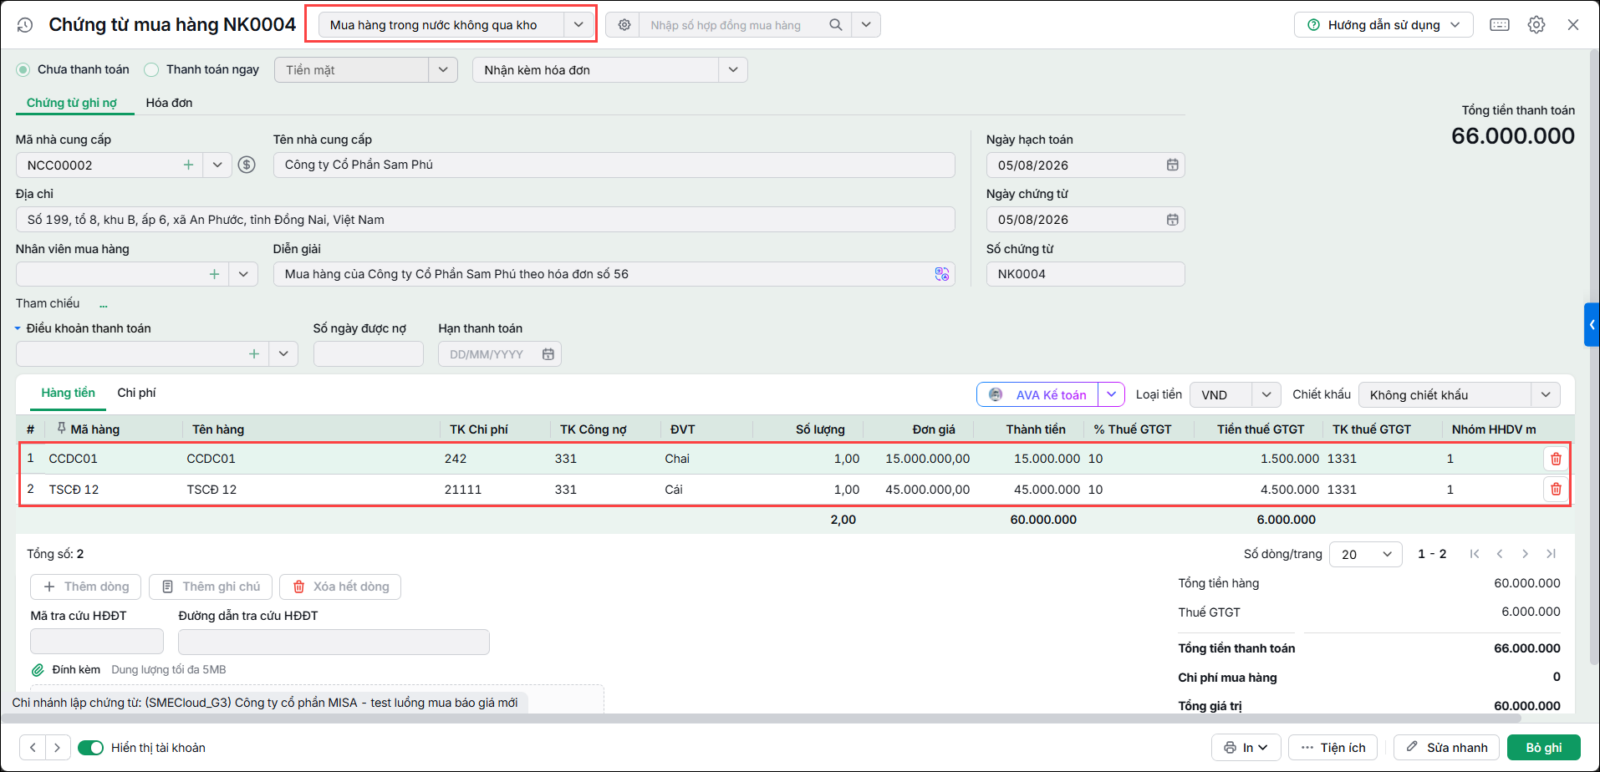Collapse the Điều khoản thanh toán section triangle
Image resolution: width=1600 pixels, height=772 pixels.
click(18, 329)
